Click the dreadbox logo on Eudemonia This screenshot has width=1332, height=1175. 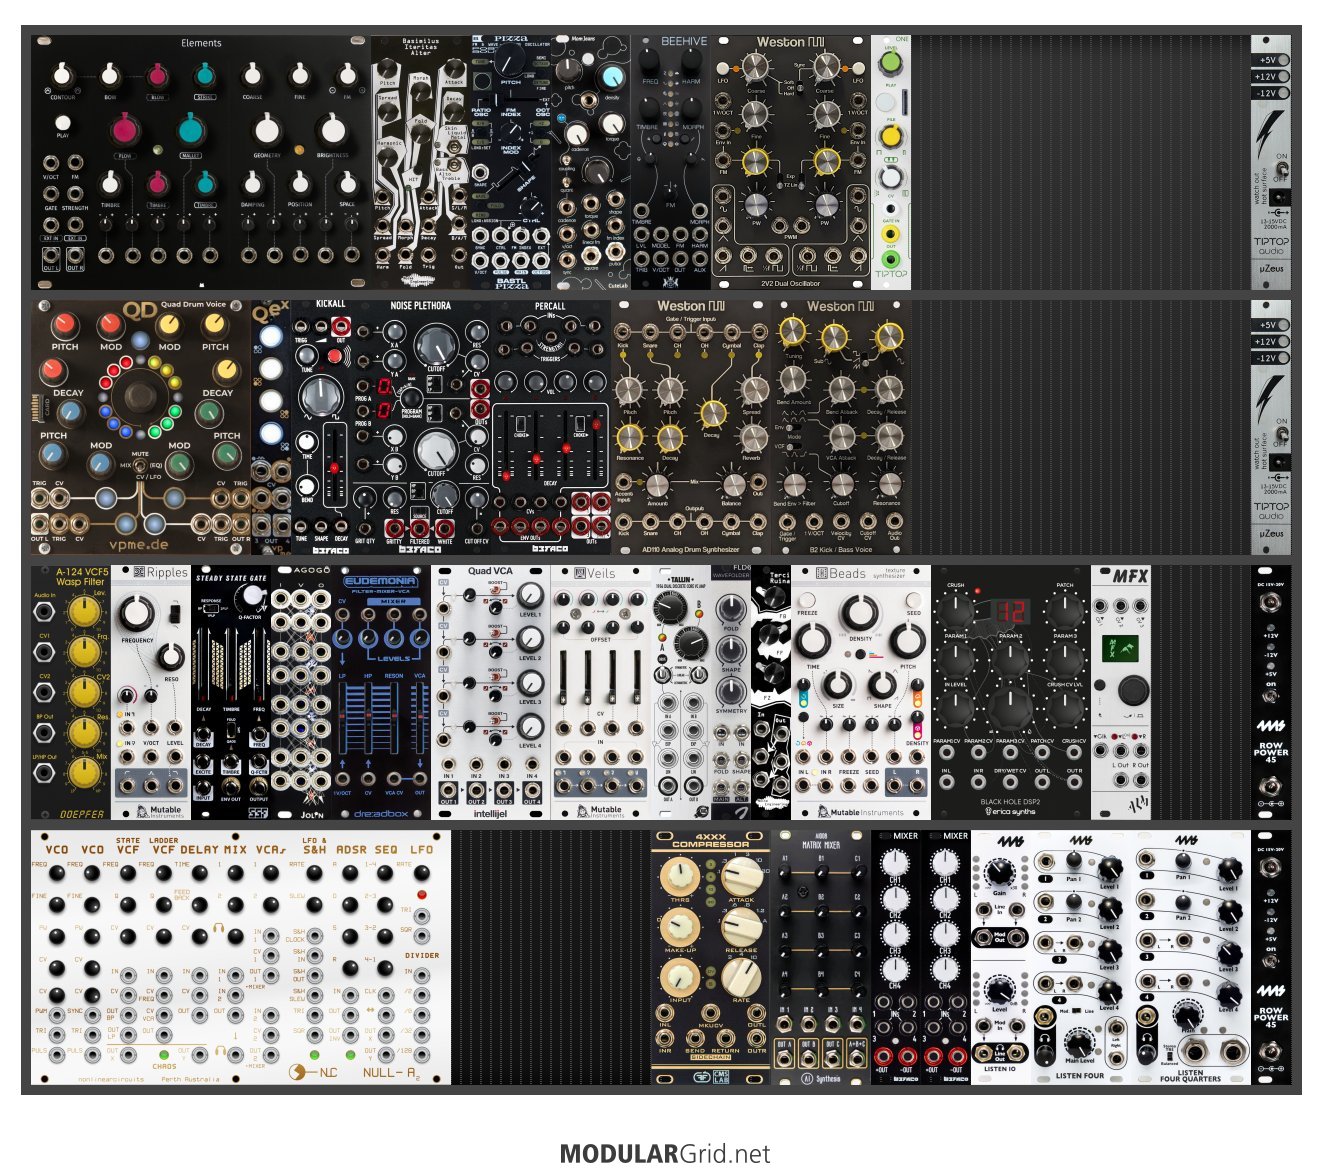[381, 813]
